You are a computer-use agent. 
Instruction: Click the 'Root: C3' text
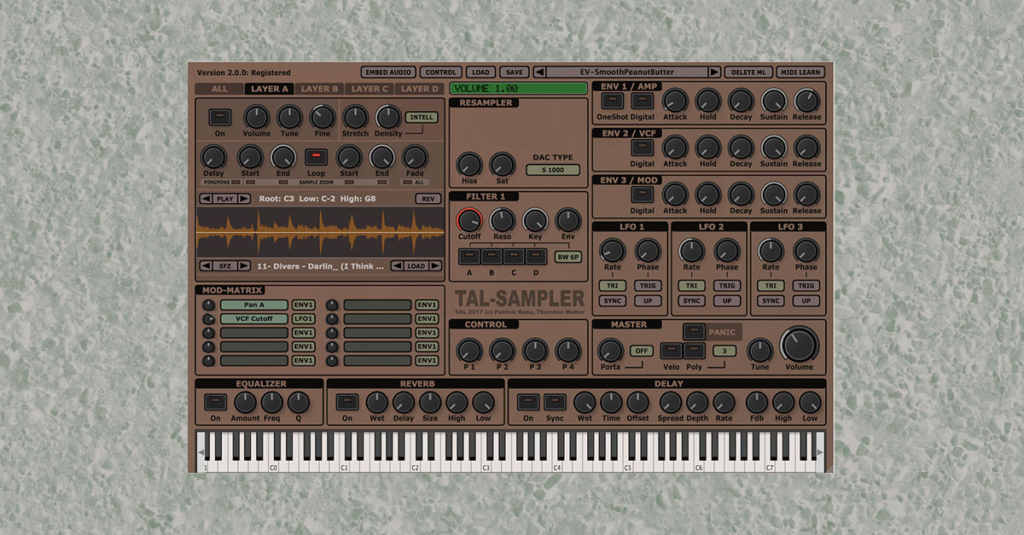(276, 199)
